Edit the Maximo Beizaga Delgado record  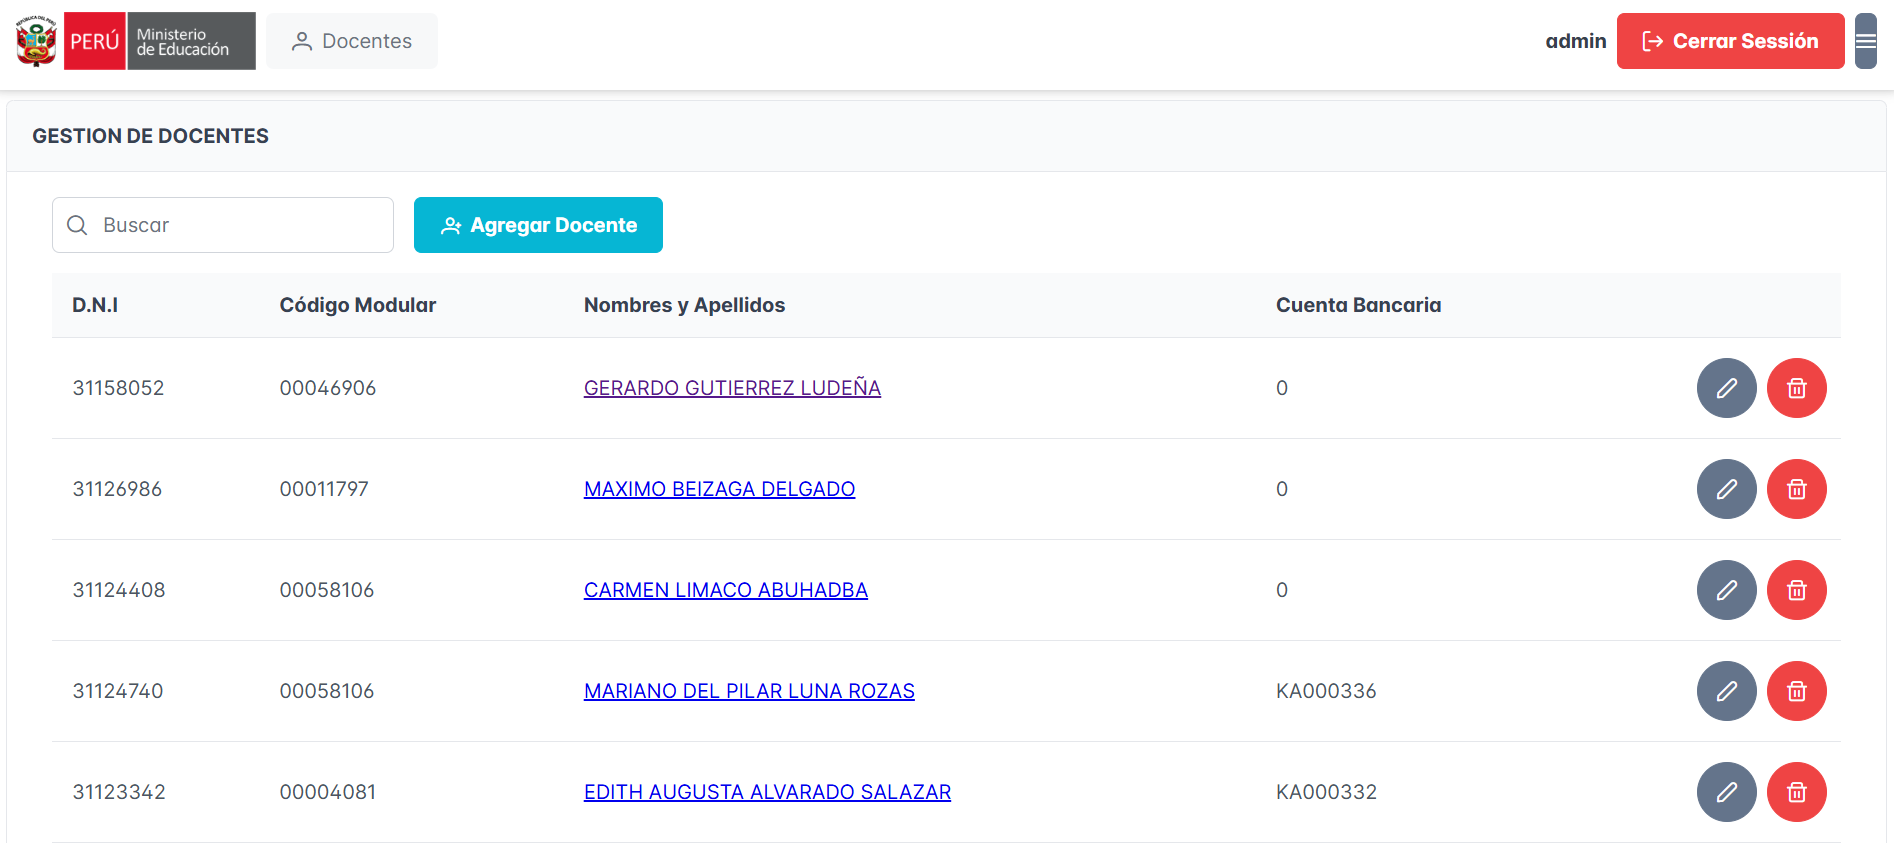coord(1726,489)
